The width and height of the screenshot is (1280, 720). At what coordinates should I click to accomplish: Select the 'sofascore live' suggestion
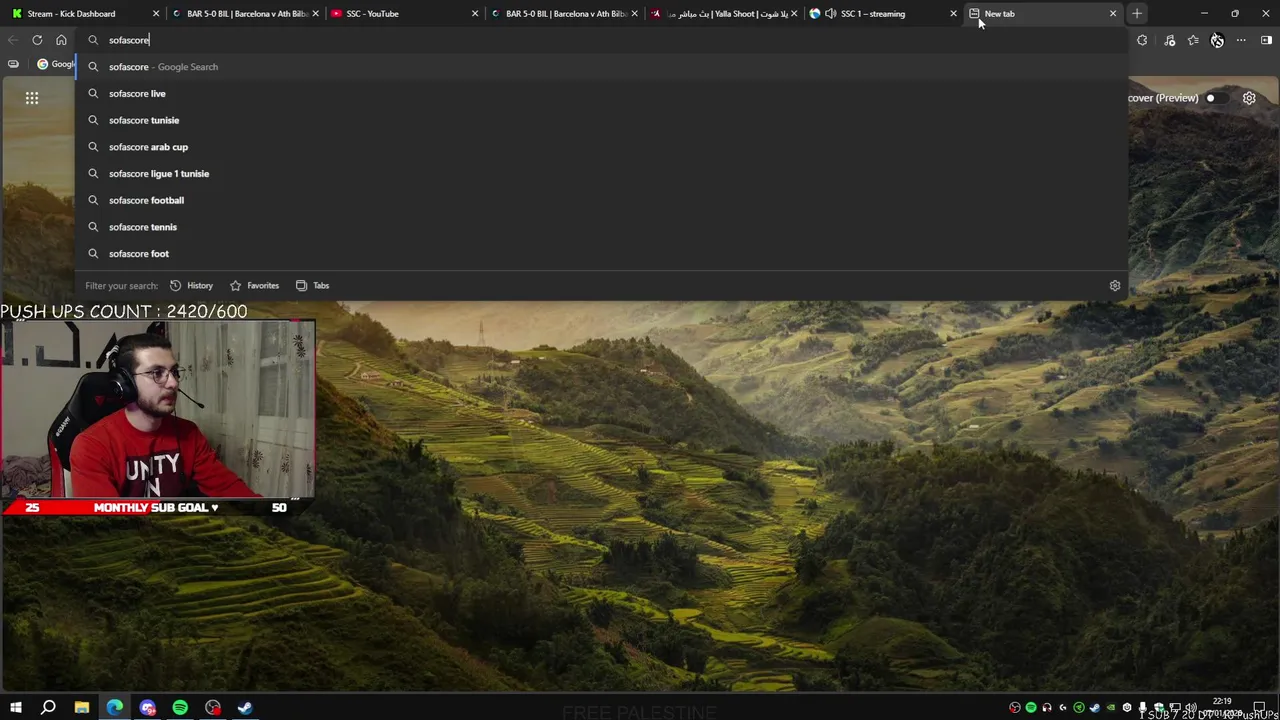pyautogui.click(x=601, y=94)
